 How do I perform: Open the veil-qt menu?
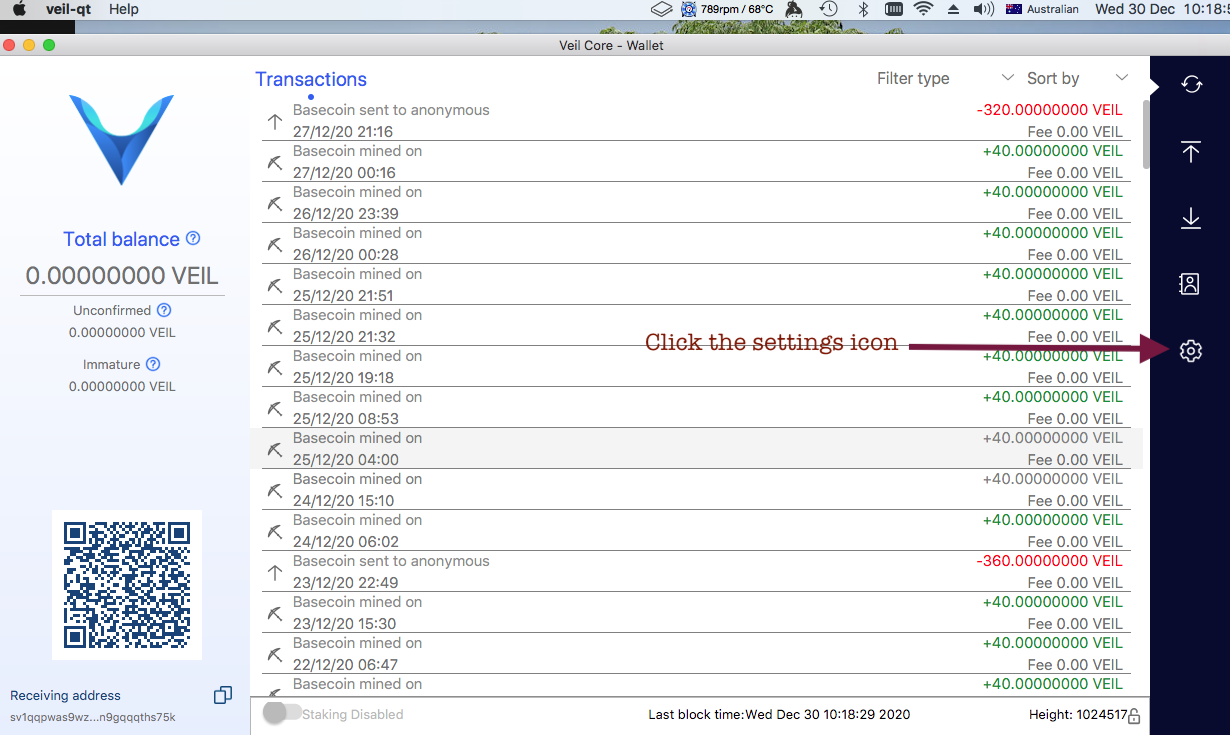[x=69, y=9]
